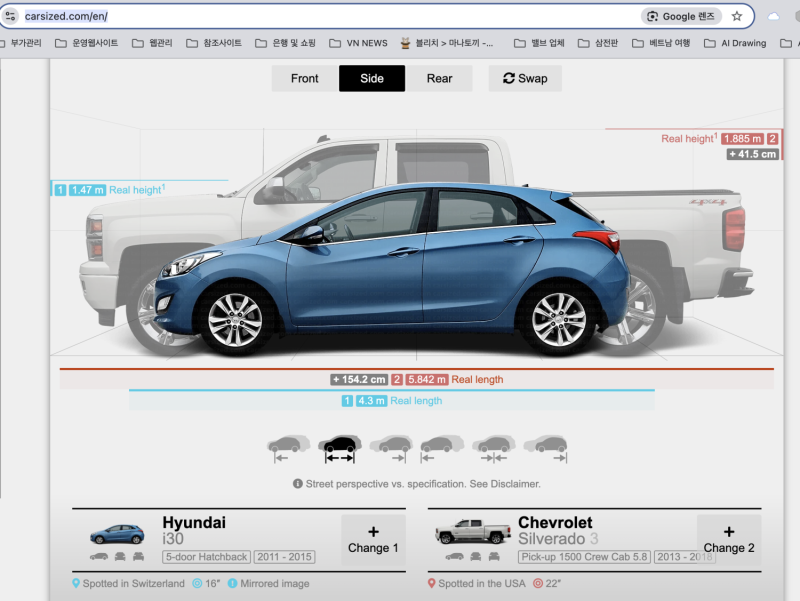Click the red wheel icon beside 22"
The image size is (800, 601).
538,583
